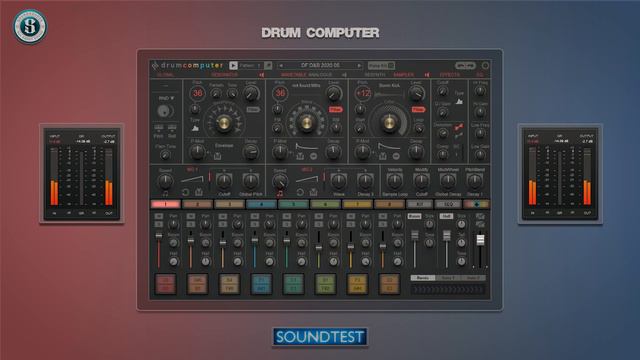
Task: Click the round randomize dial under RND
Action: coord(164,111)
